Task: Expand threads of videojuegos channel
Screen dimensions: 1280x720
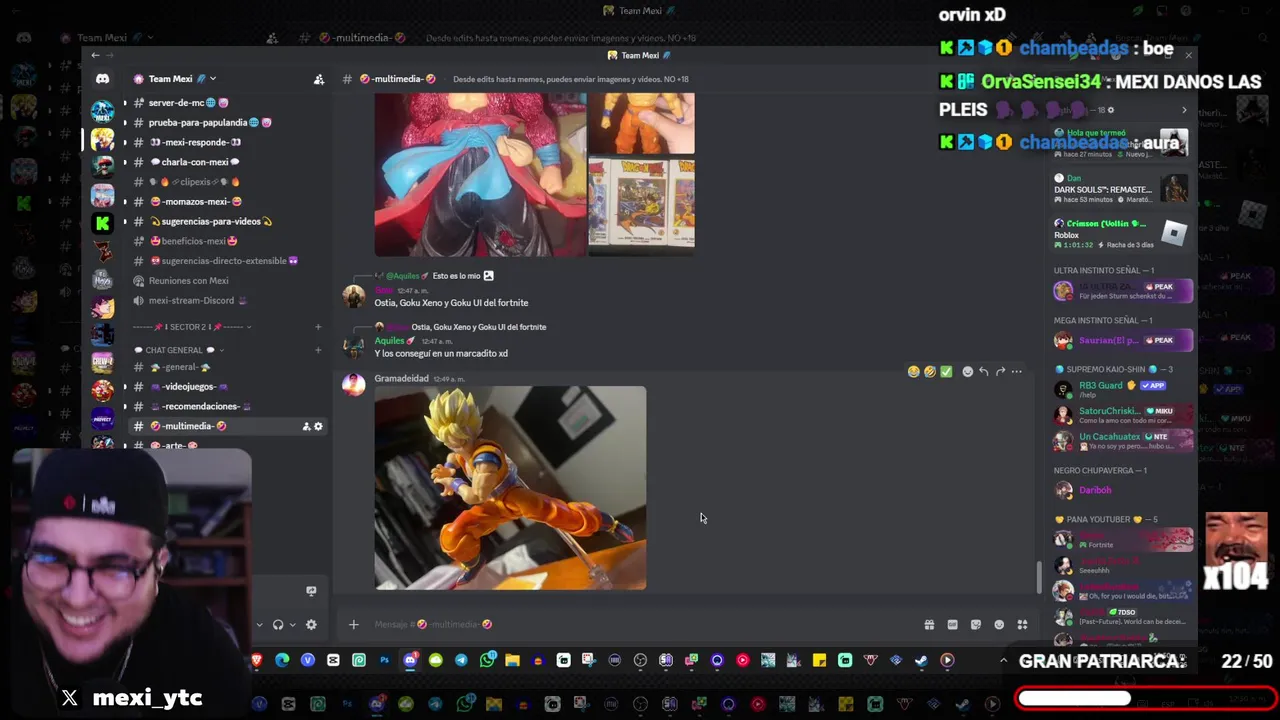Action: pos(125,387)
